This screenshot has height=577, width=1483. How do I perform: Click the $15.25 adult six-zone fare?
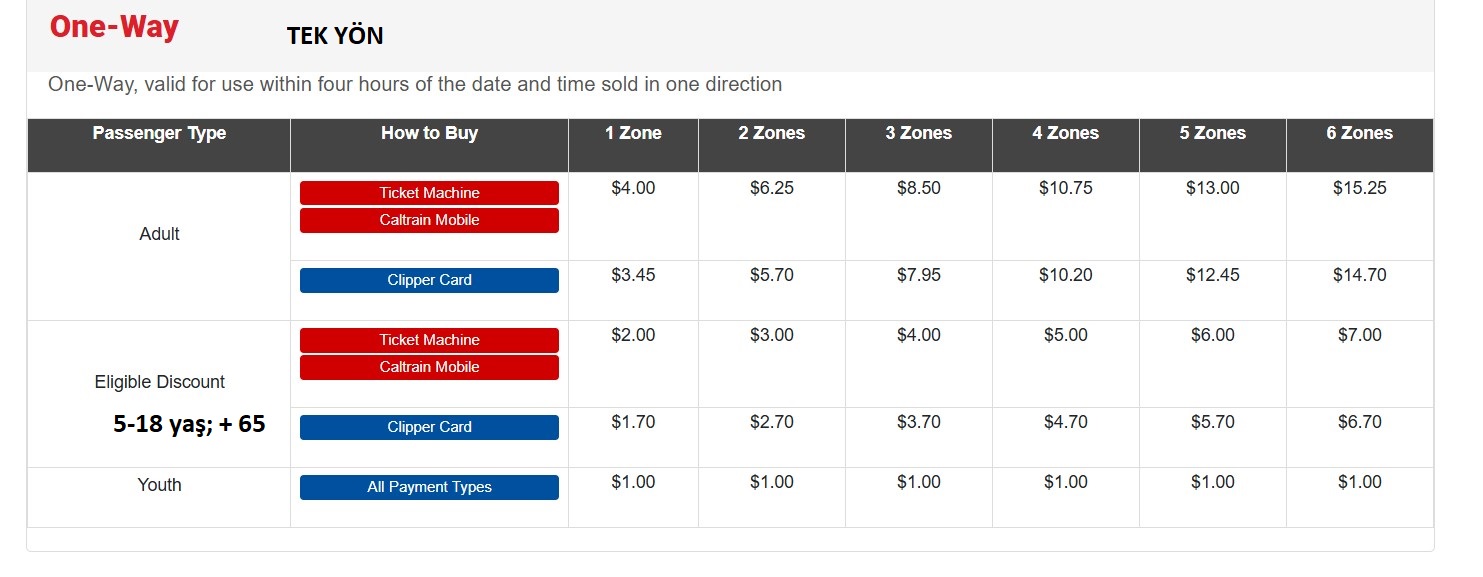click(1359, 188)
